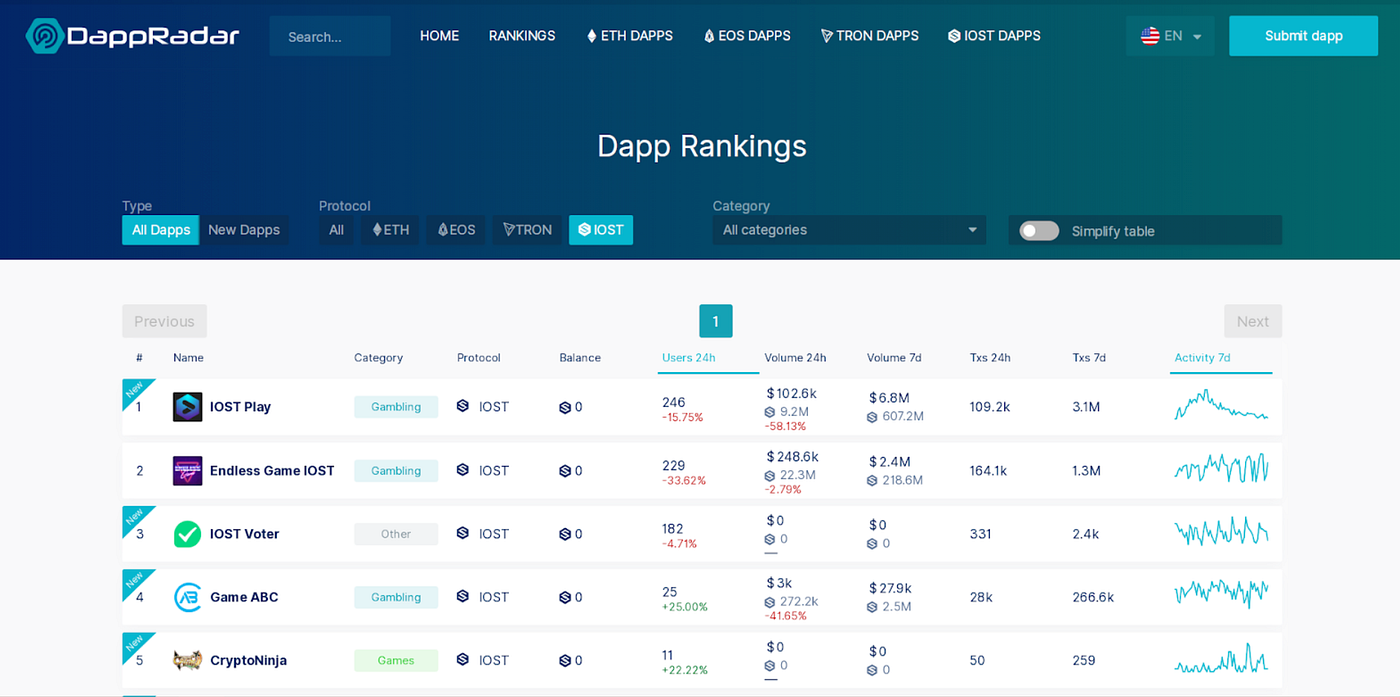Image resolution: width=1400 pixels, height=697 pixels.
Task: Open ETH DAPPS nav item
Action: pos(629,36)
